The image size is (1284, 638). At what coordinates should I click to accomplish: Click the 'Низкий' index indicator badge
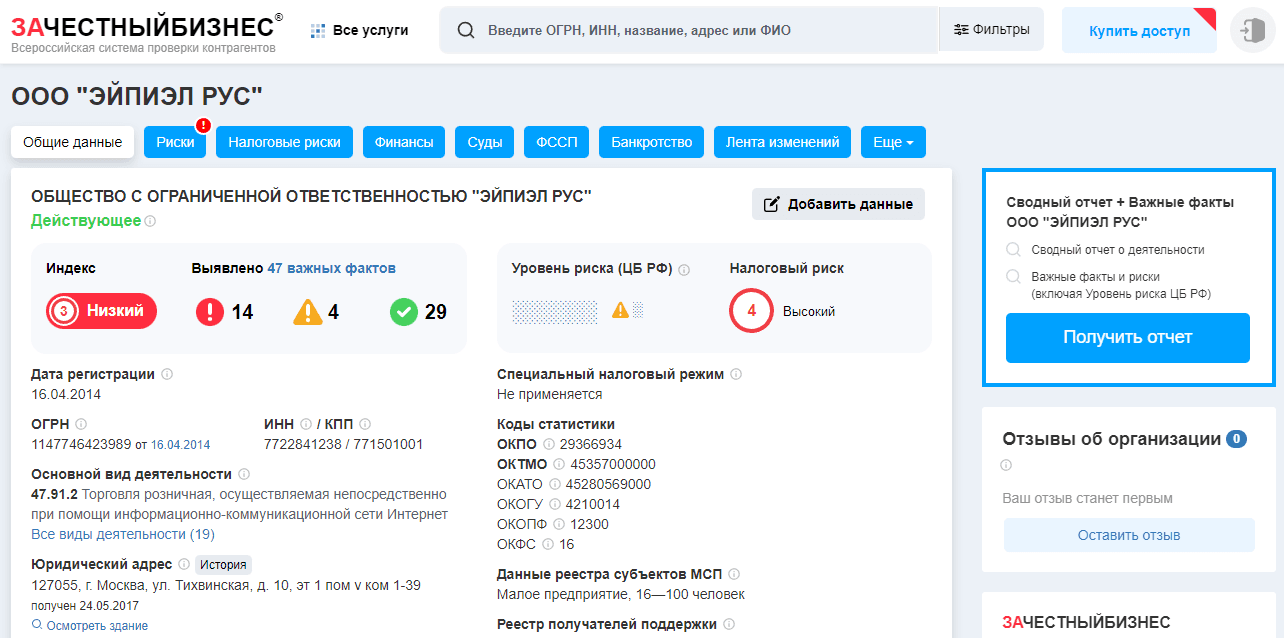(102, 311)
